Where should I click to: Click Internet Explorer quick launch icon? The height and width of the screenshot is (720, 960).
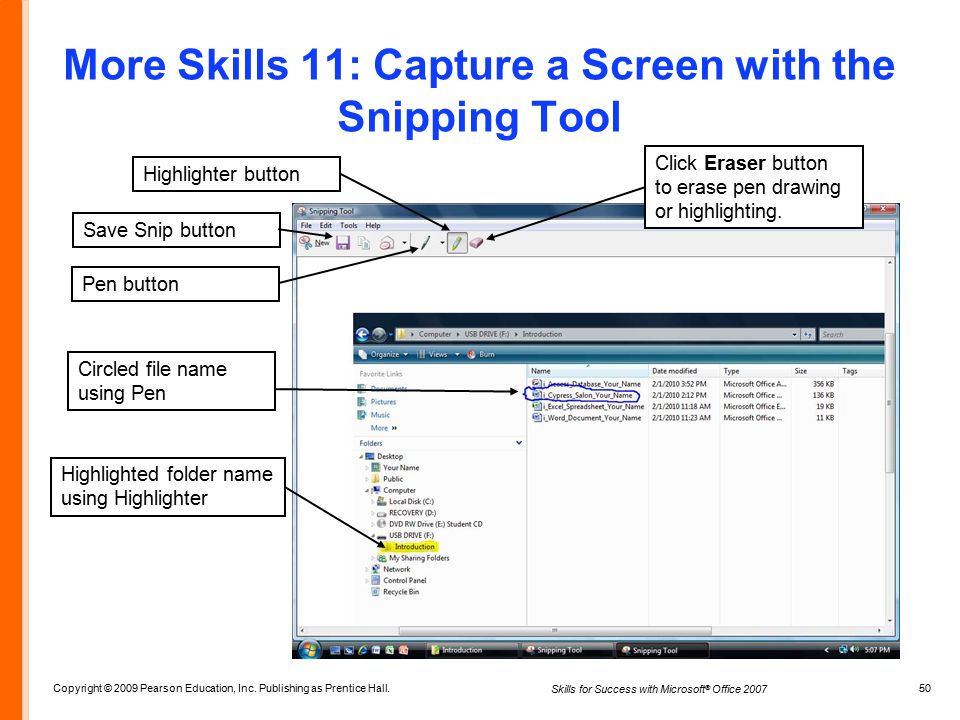(362, 650)
